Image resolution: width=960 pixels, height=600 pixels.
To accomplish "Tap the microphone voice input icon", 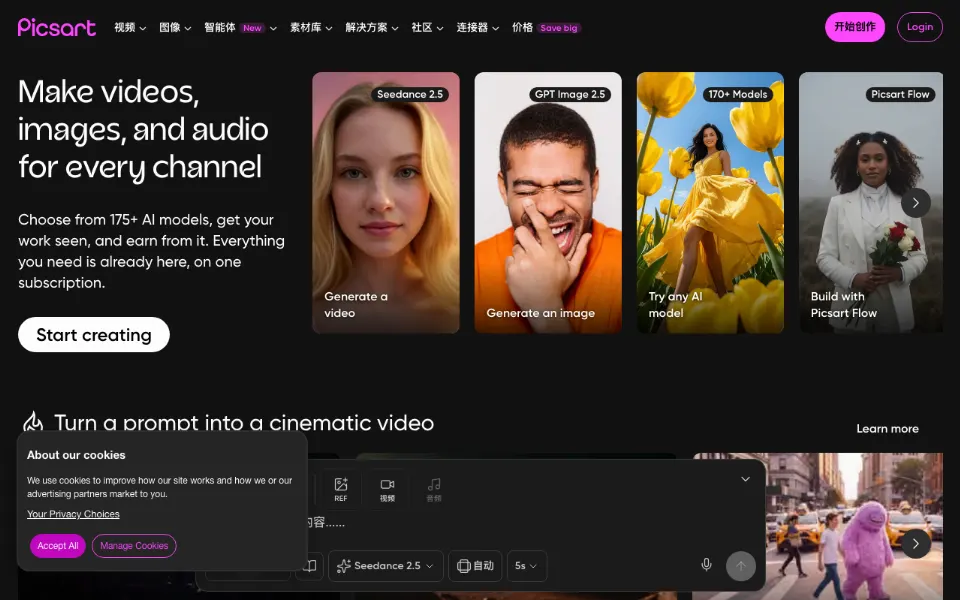I will (706, 564).
